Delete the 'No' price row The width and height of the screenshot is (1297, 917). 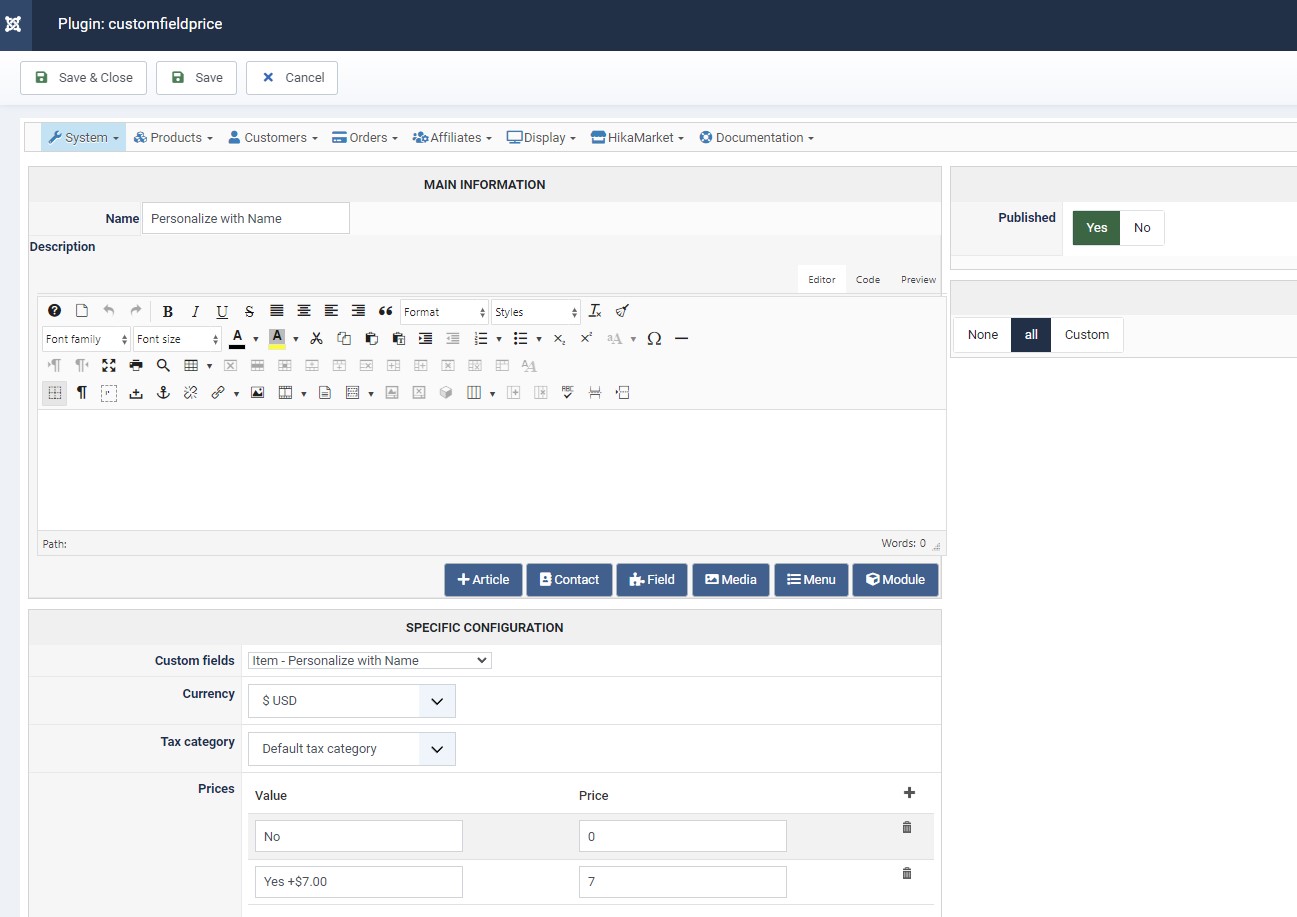(907, 827)
